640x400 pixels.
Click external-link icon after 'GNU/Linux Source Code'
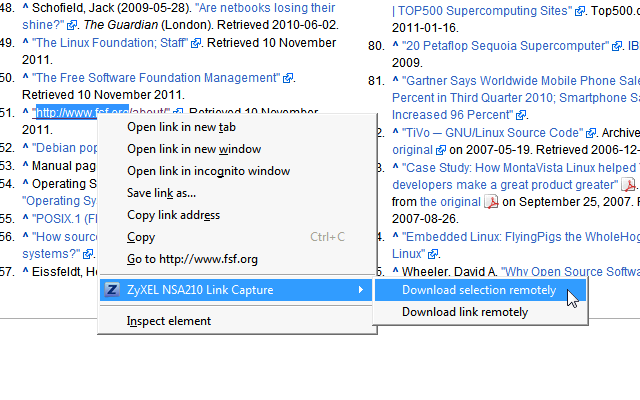[591, 133]
